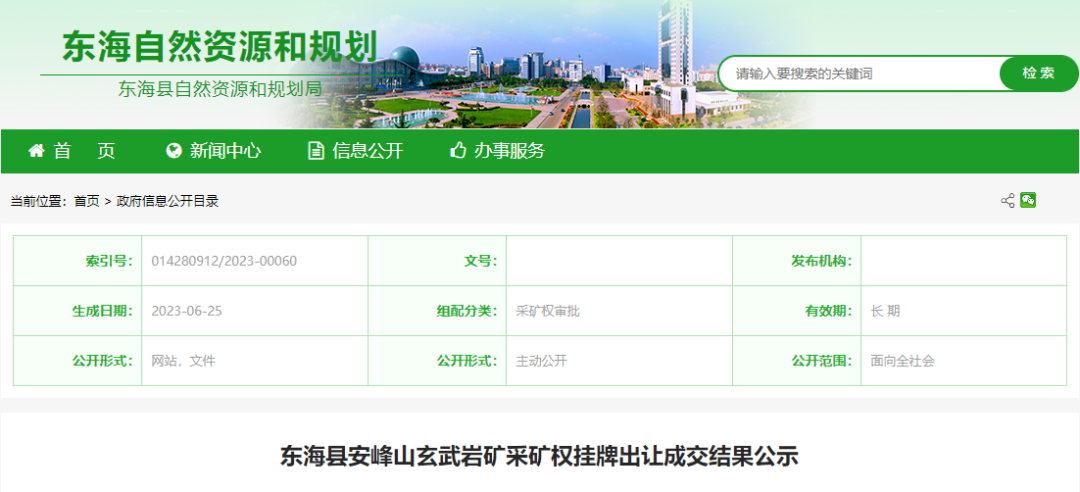Image resolution: width=1080 pixels, height=492 pixels.
Task: Share via the green WeChat icon
Action: click(x=1028, y=200)
